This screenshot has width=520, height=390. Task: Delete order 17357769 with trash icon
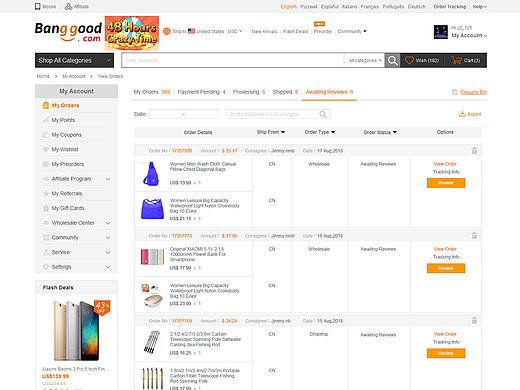click(474, 321)
